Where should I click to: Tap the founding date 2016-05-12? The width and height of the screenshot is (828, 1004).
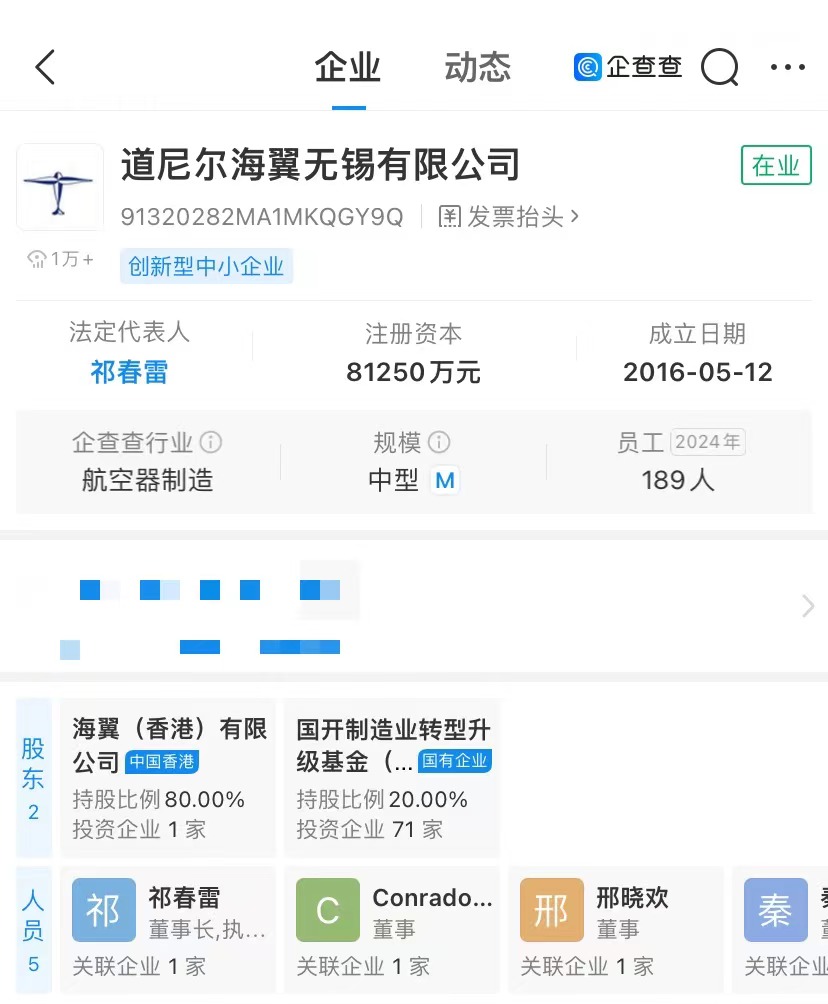click(x=698, y=372)
